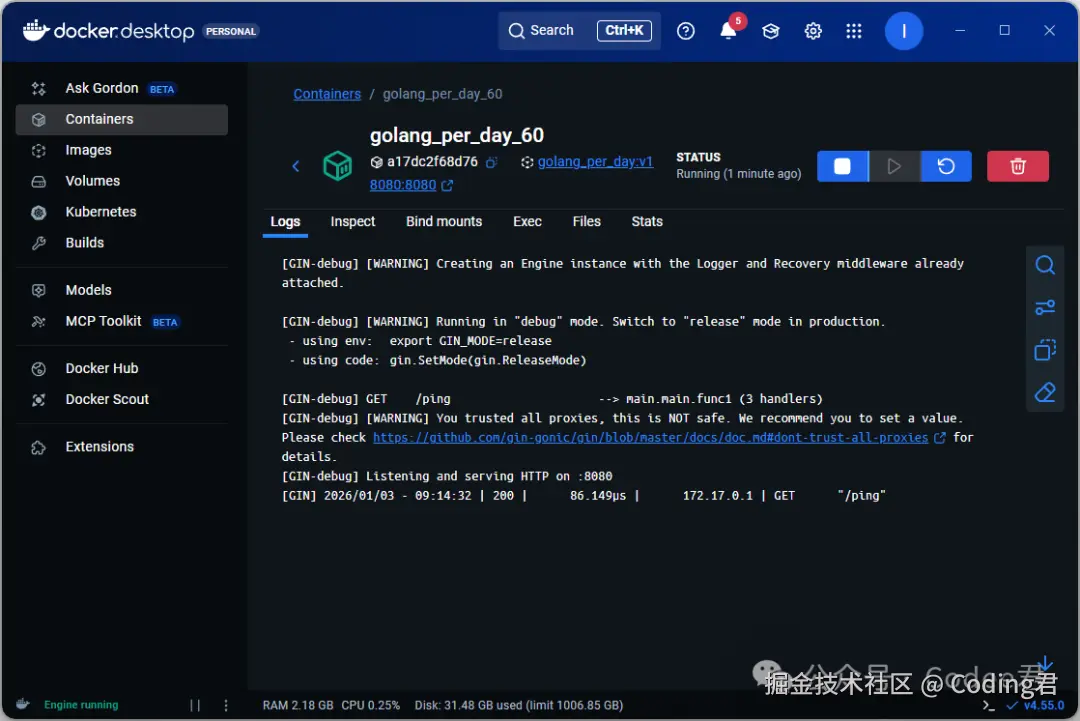The height and width of the screenshot is (721, 1080).
Task: Open the help question mark icon
Action: coord(685,31)
